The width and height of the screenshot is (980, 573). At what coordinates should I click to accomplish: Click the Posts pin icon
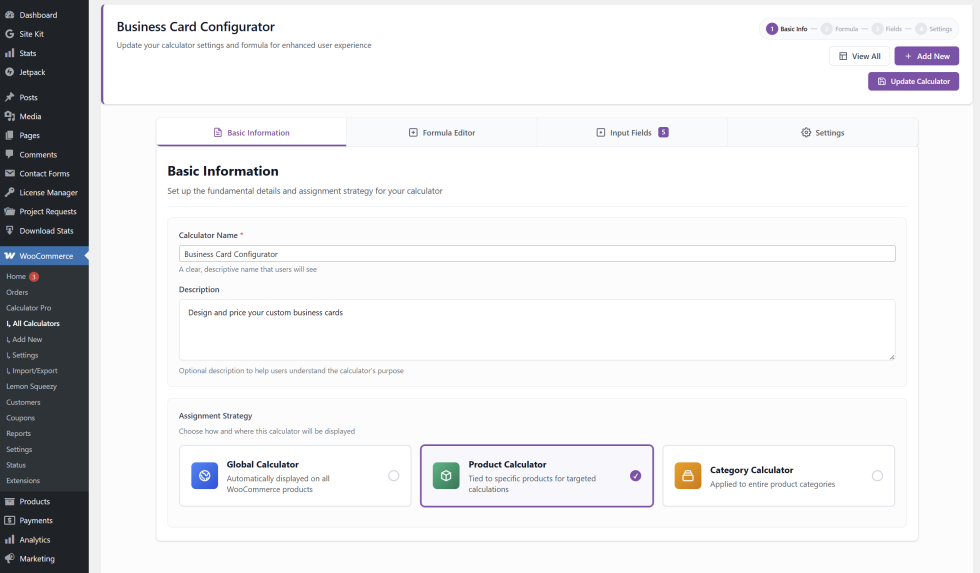(x=9, y=97)
